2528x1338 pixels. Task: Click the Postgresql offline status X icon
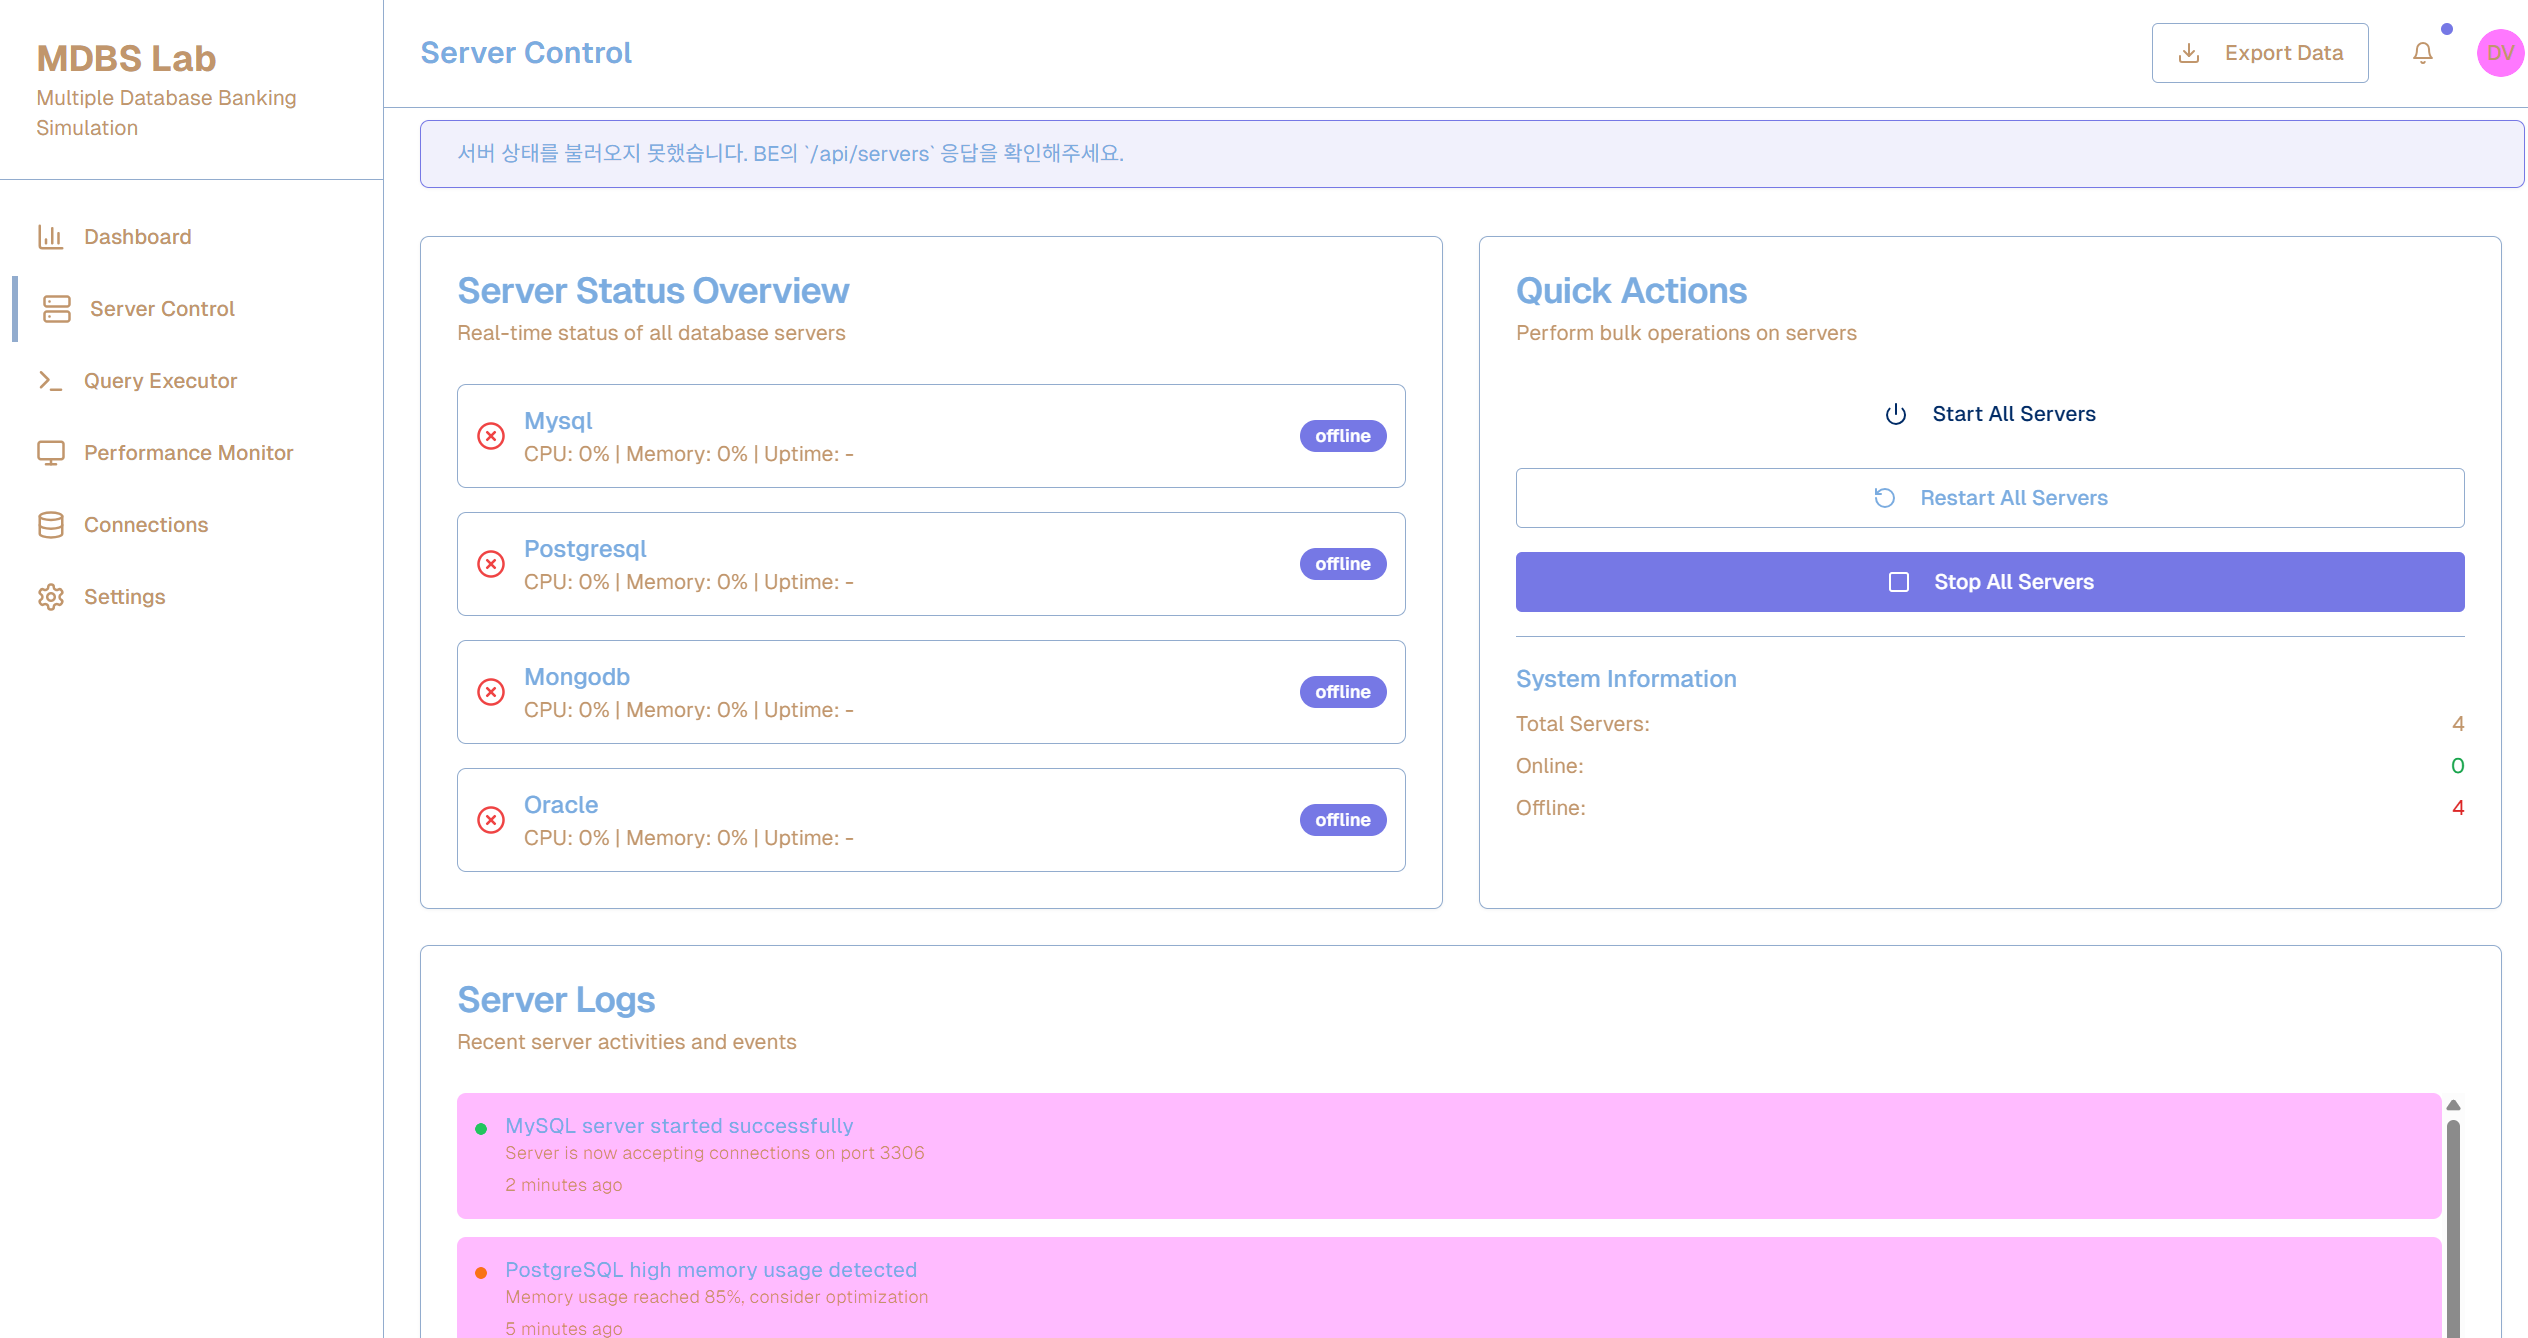(491, 564)
